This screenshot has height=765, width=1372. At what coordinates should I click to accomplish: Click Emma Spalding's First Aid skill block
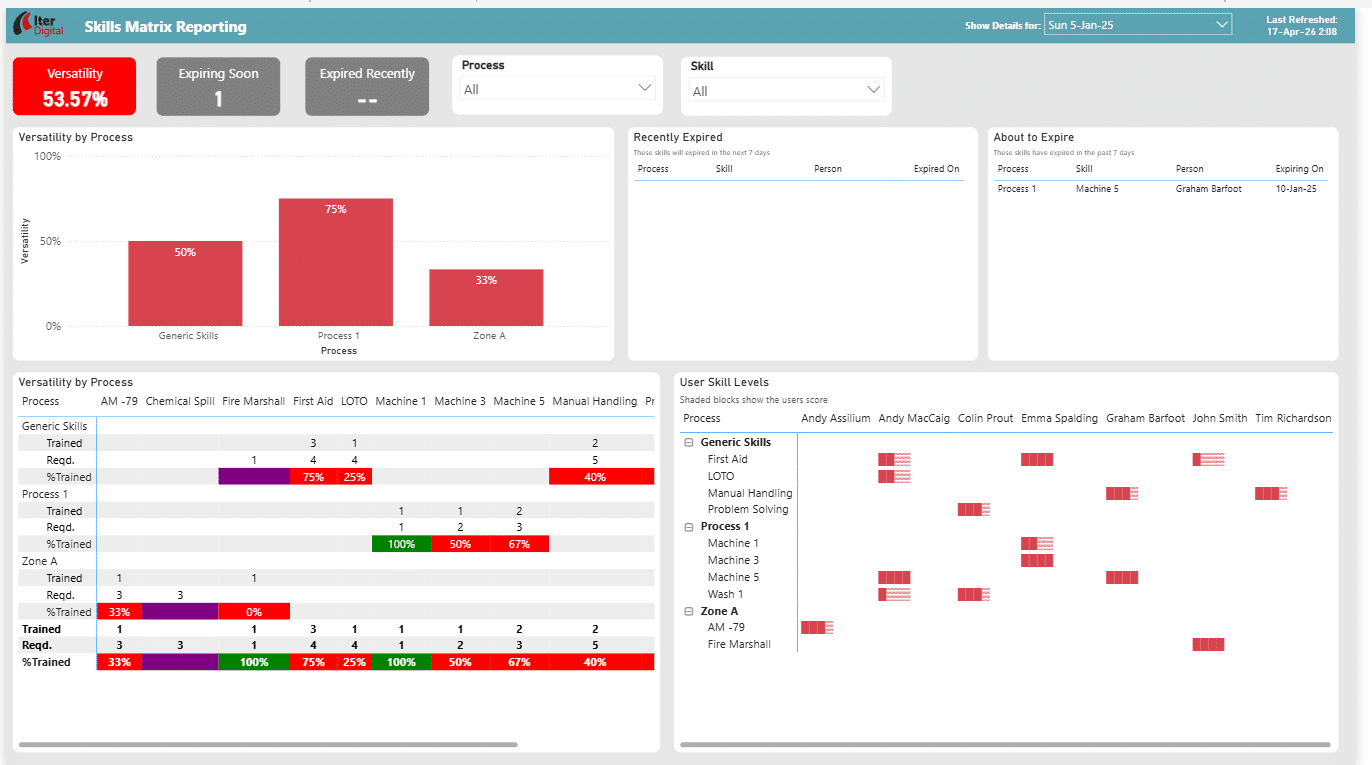1037,460
